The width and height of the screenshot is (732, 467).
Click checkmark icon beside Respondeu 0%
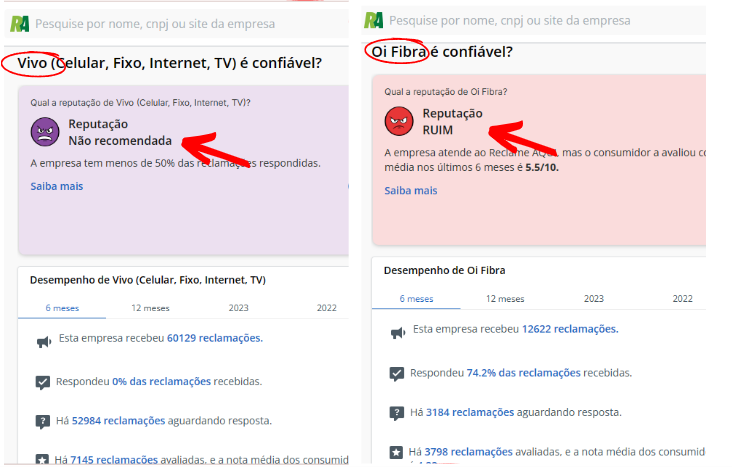[42, 382]
